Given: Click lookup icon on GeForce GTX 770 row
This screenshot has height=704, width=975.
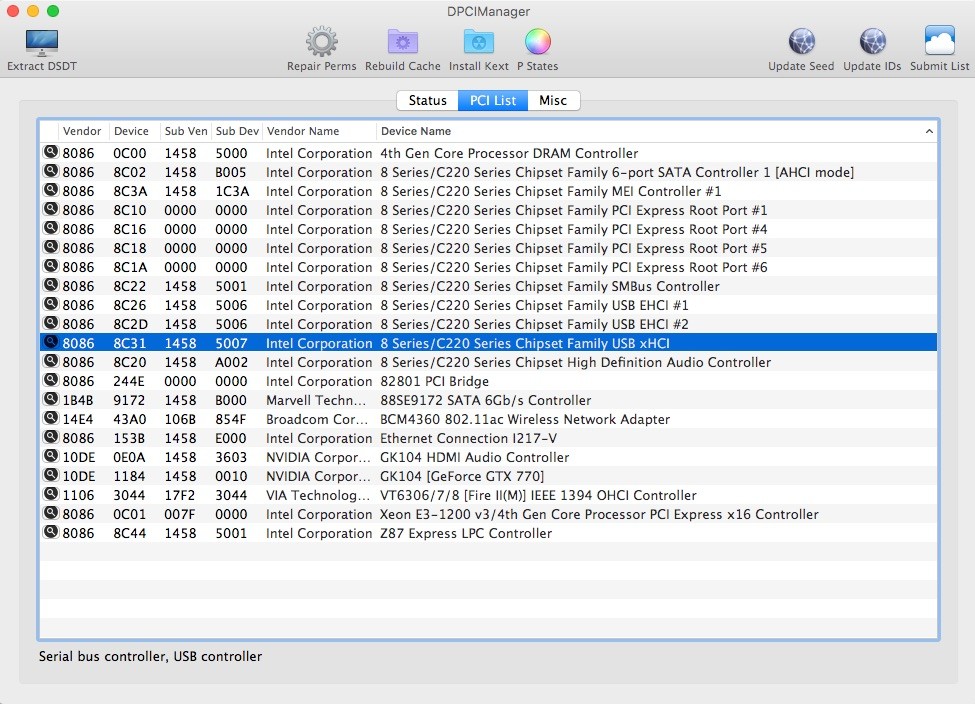Looking at the screenshot, I should click(x=50, y=476).
